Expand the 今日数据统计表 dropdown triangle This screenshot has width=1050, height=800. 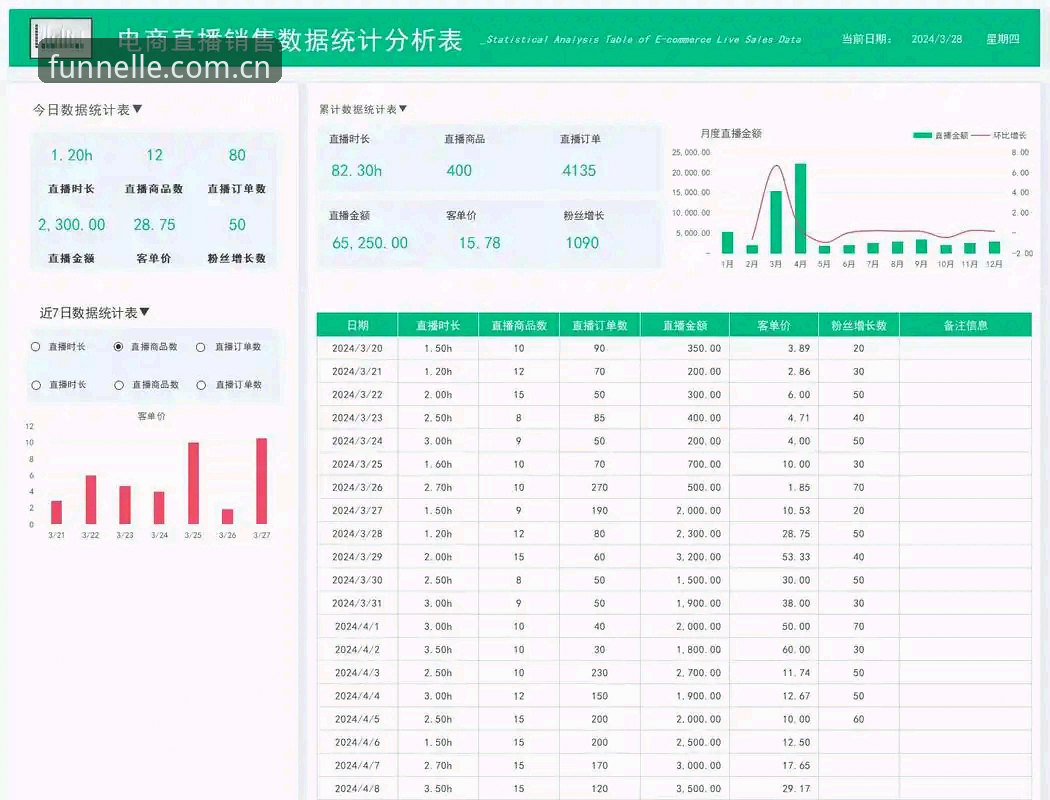(x=137, y=108)
